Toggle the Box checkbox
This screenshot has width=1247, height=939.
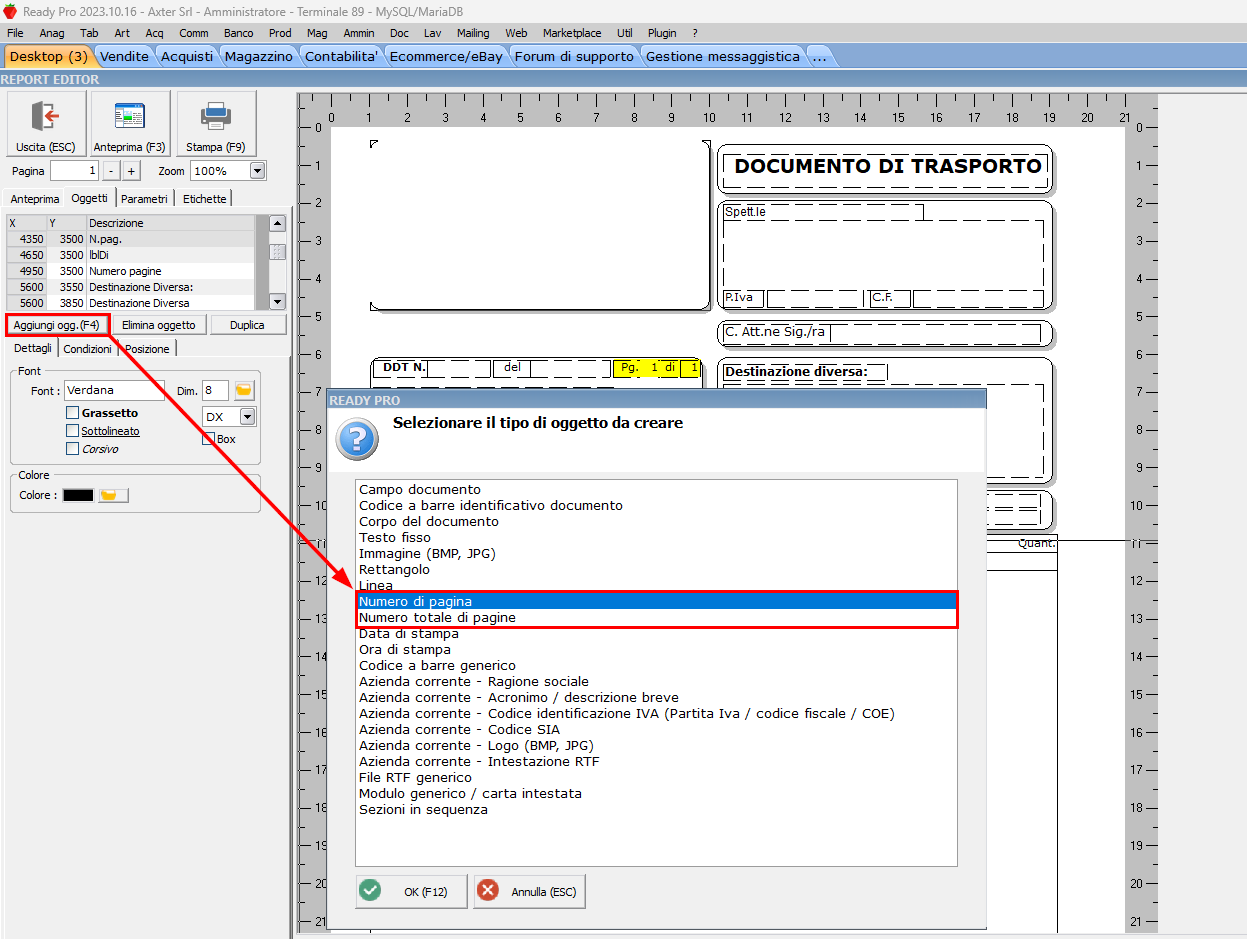pyautogui.click(x=209, y=438)
